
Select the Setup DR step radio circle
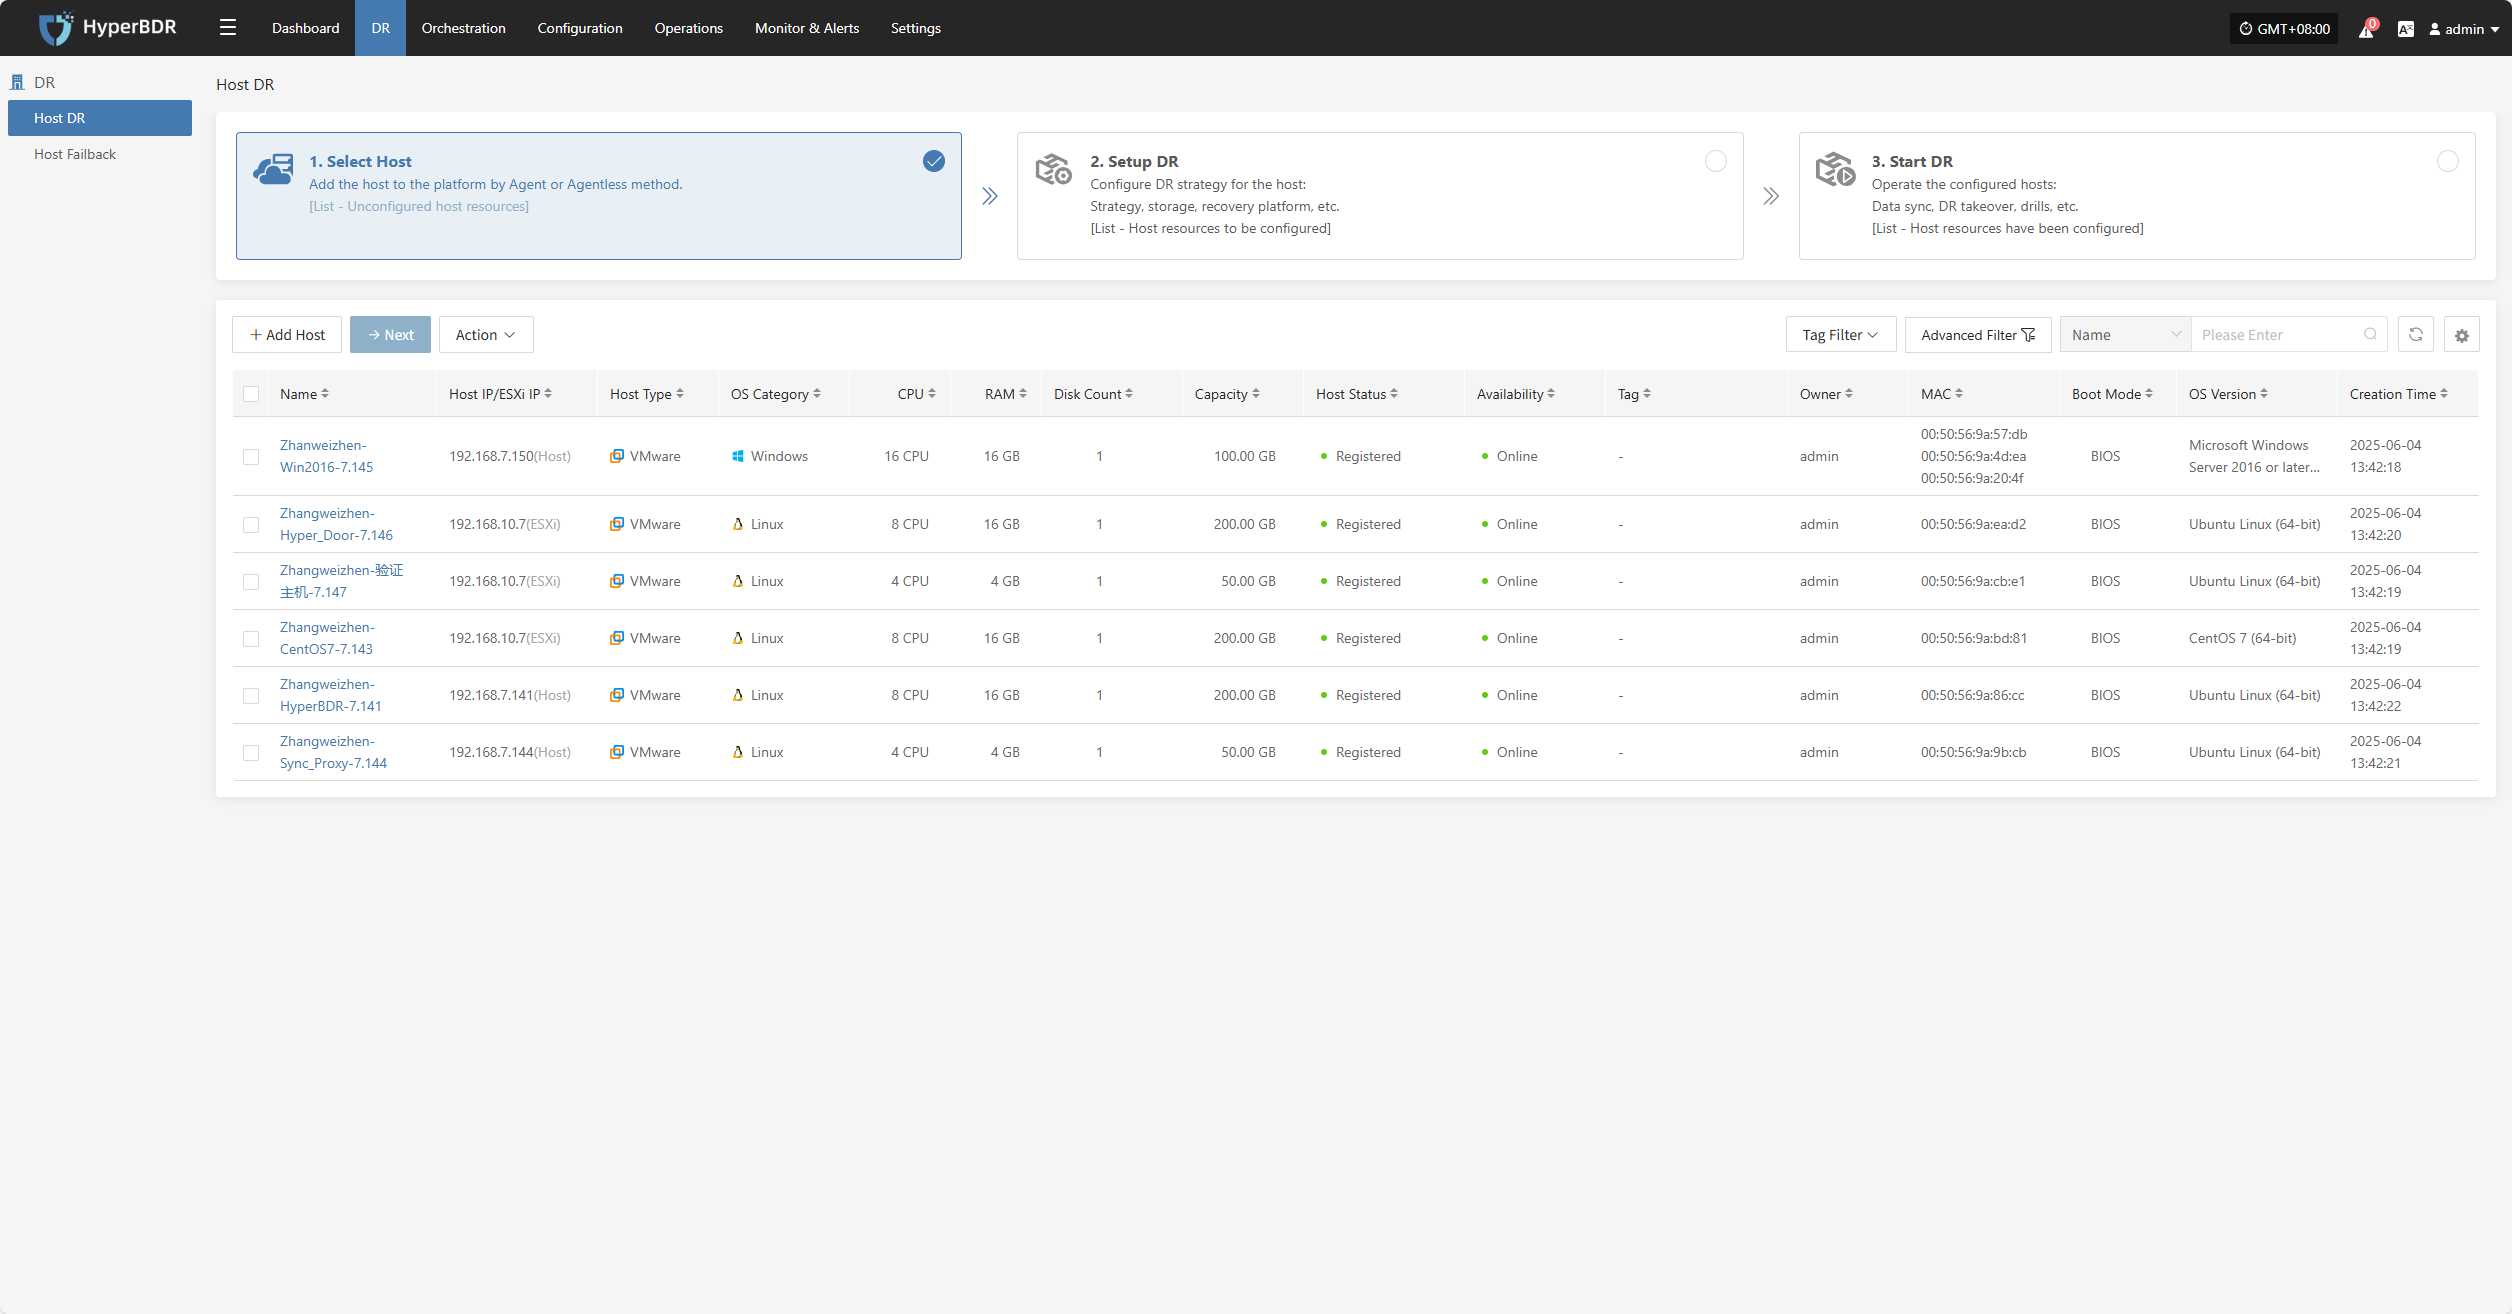pyautogui.click(x=1716, y=161)
